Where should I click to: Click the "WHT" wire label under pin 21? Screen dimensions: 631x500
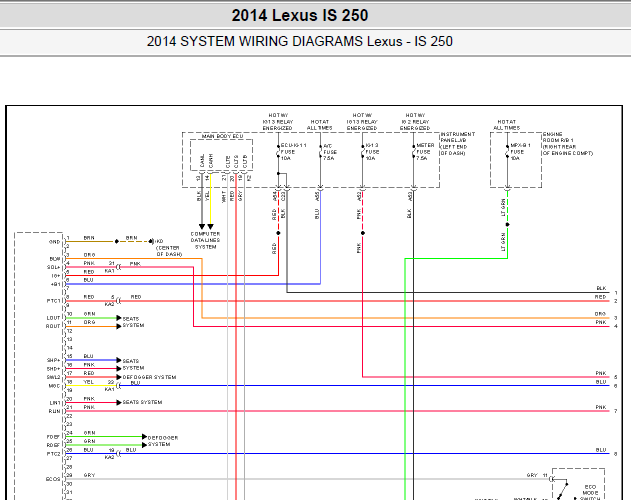point(224,197)
